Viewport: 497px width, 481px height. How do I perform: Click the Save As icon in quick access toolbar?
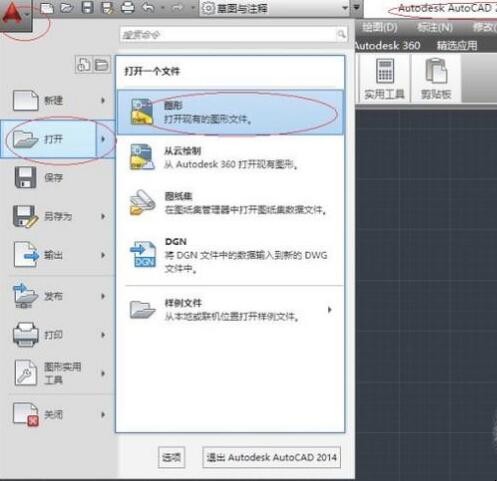coord(107,8)
